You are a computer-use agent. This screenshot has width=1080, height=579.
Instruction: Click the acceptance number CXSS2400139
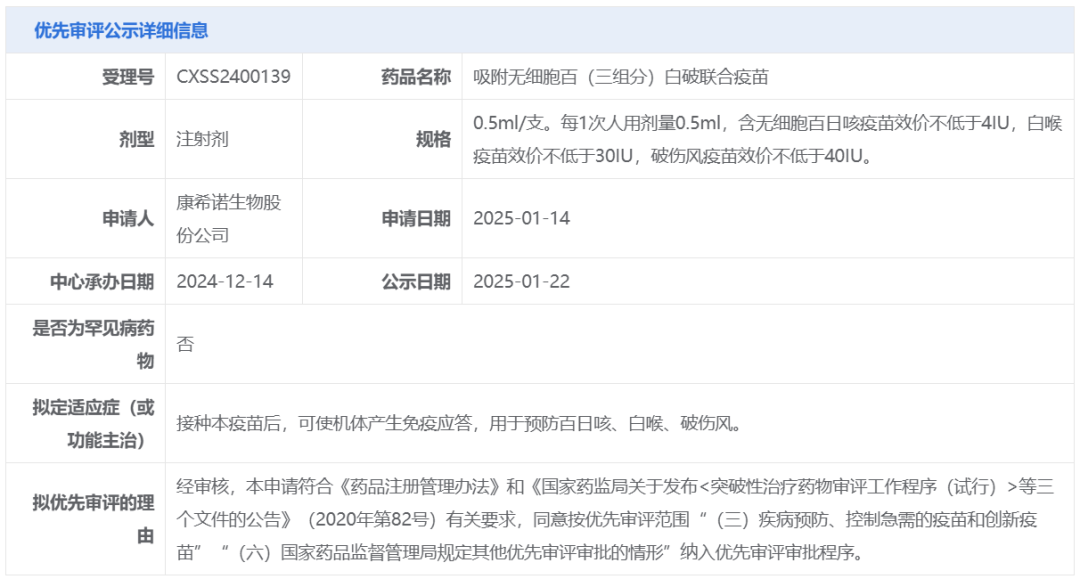231,73
